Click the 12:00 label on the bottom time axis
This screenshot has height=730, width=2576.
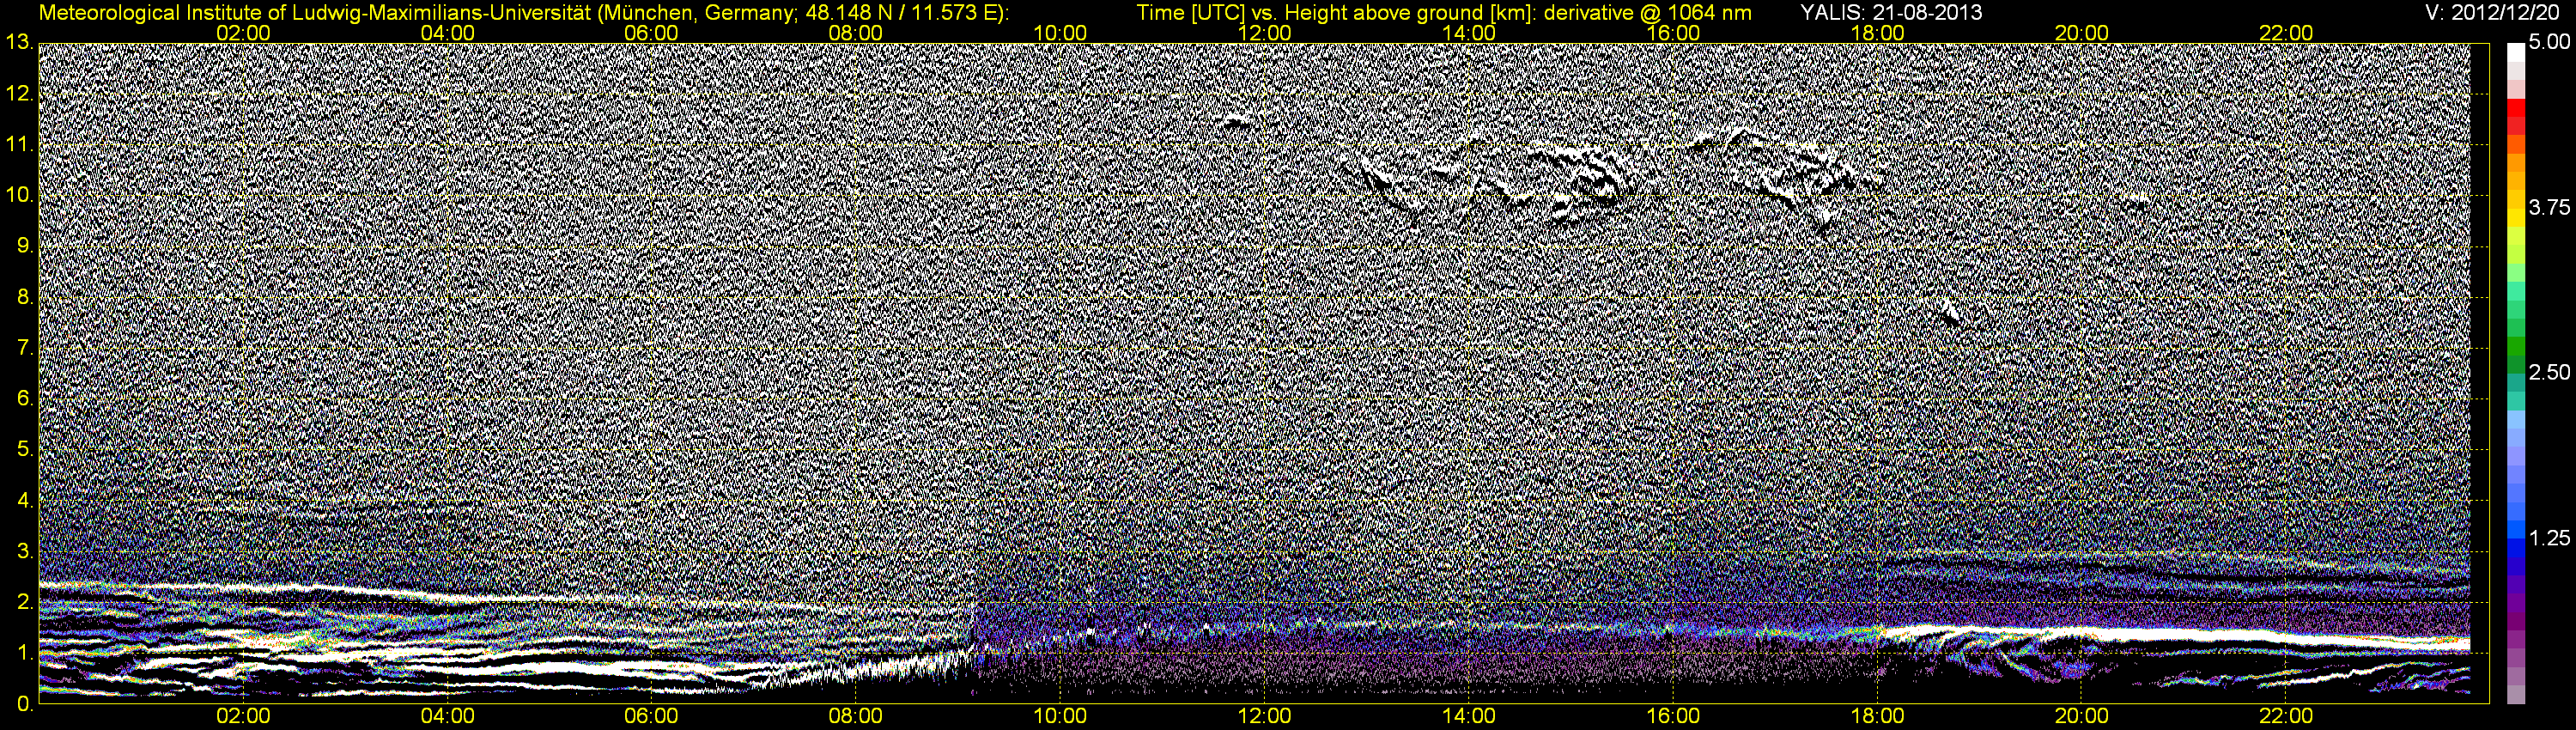tap(1265, 716)
